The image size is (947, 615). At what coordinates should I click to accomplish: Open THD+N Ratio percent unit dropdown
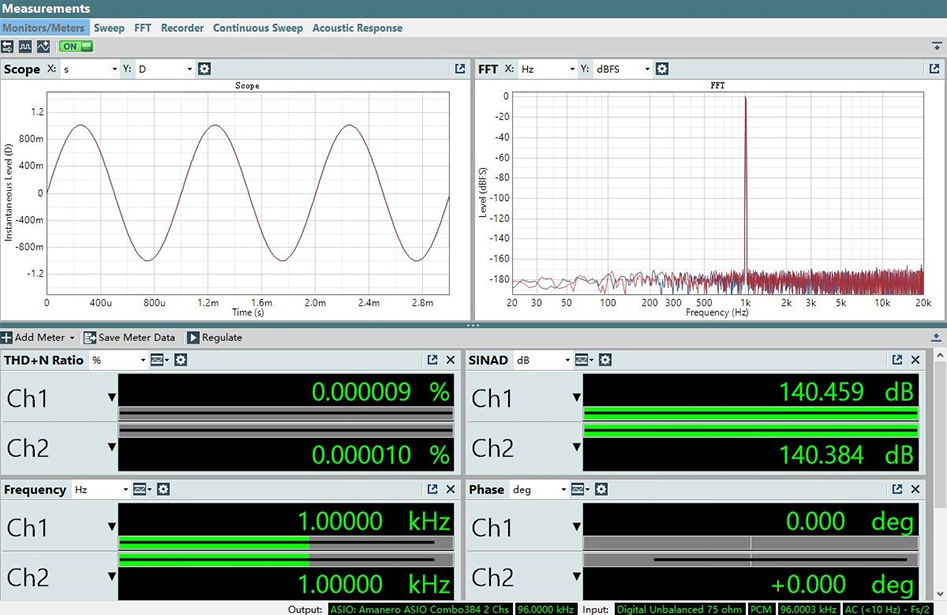(118, 360)
